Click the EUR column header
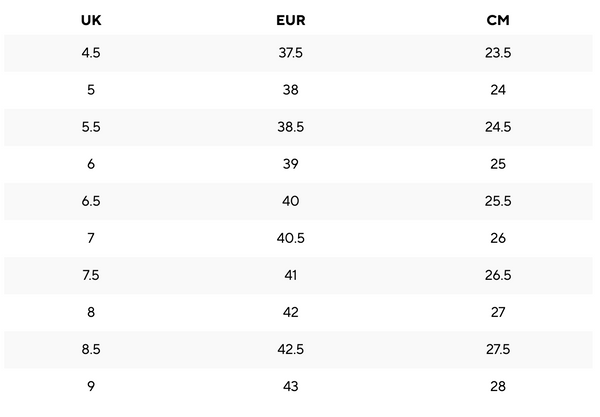The image size is (600, 417). (x=290, y=19)
